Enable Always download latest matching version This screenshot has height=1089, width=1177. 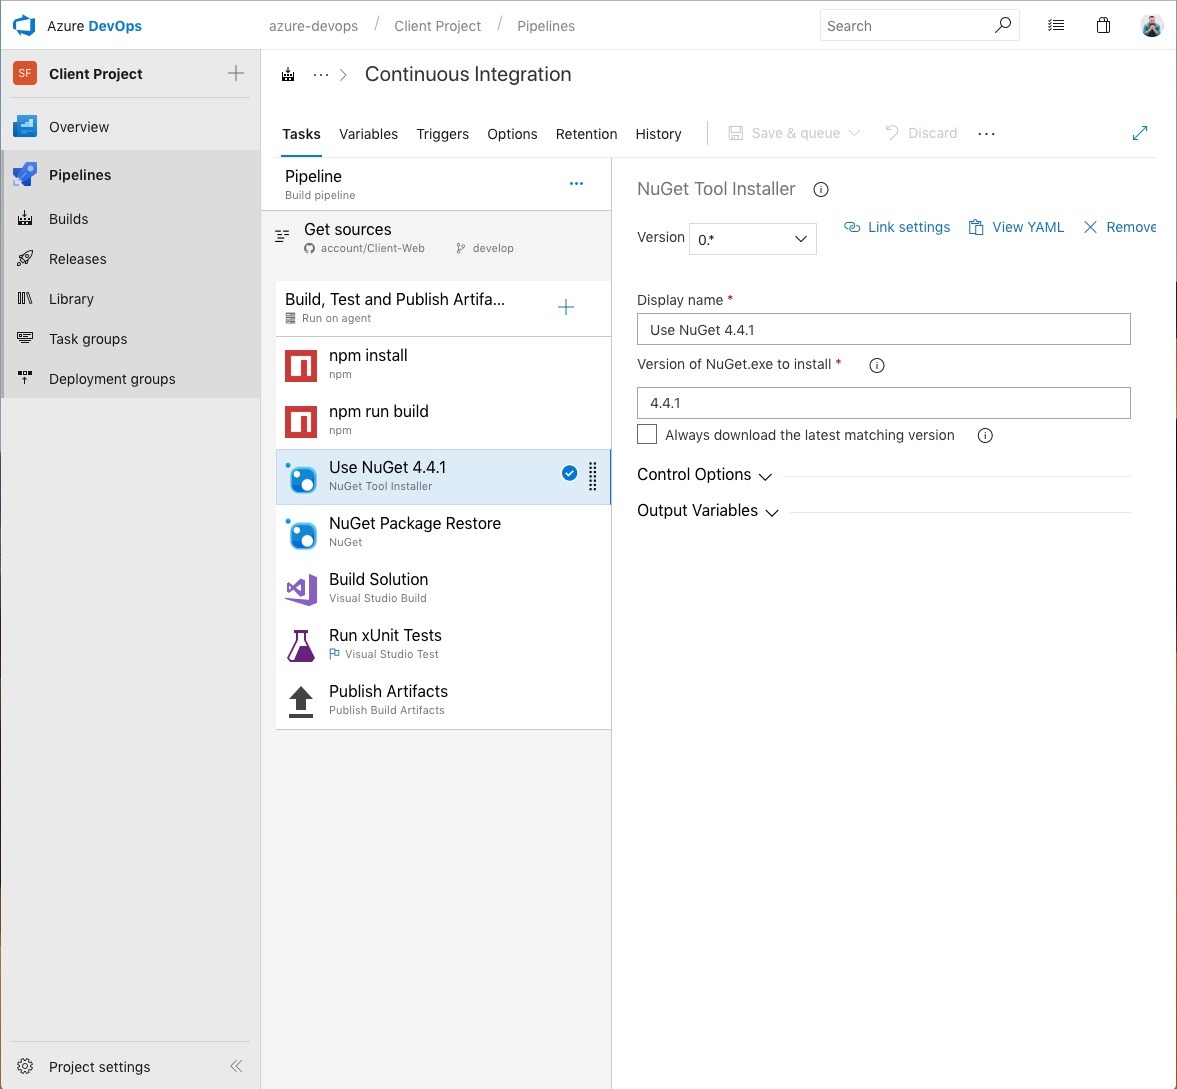pyautogui.click(x=647, y=435)
